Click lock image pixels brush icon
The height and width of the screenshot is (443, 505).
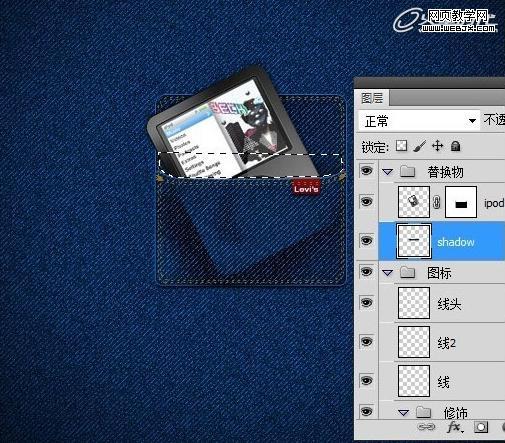pyautogui.click(x=420, y=146)
